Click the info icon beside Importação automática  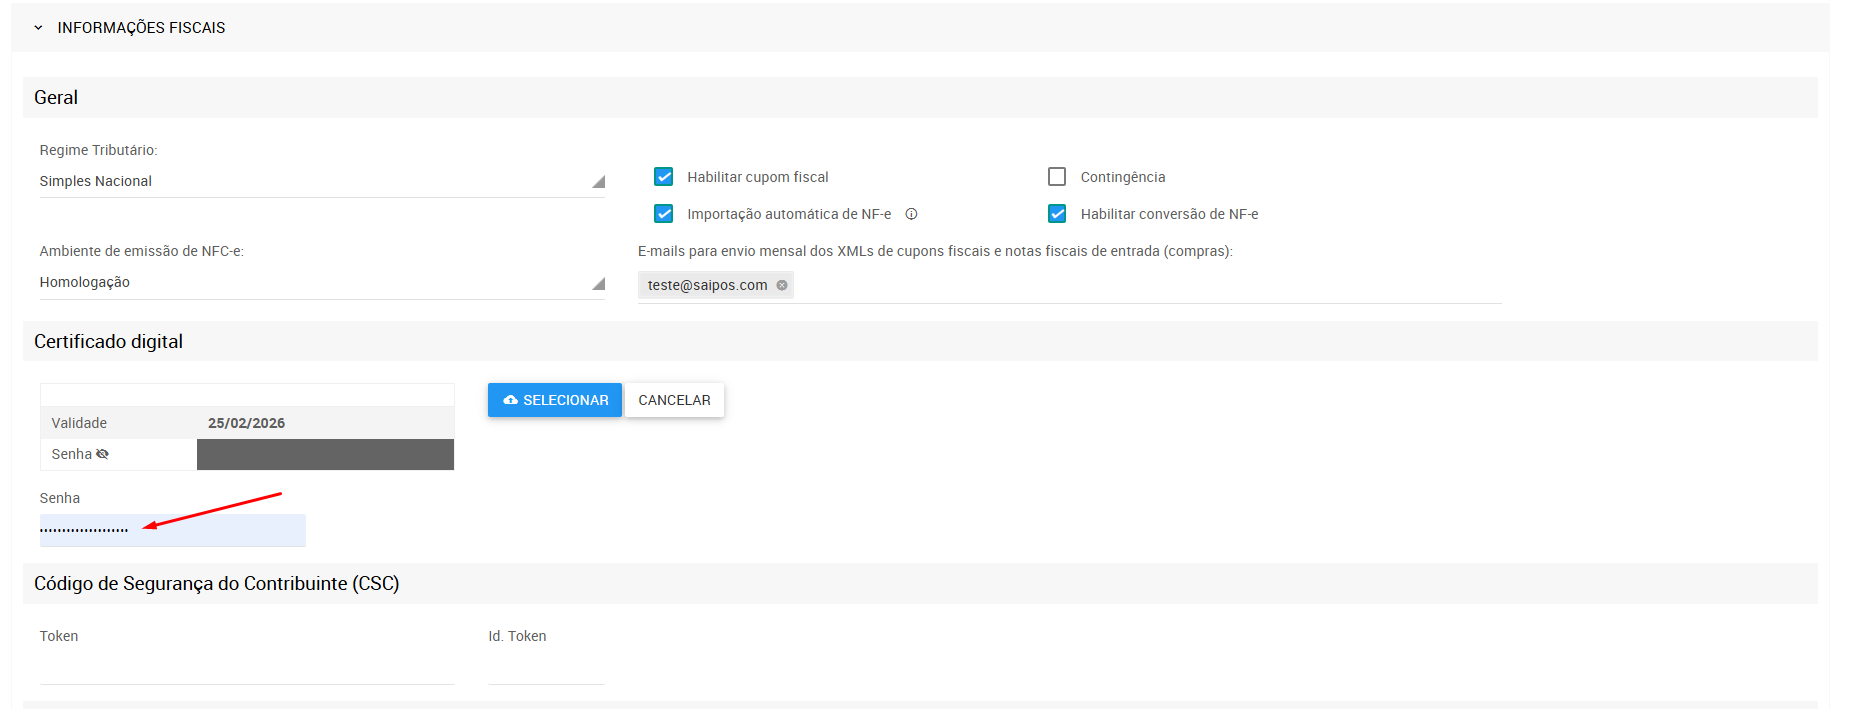click(x=911, y=214)
